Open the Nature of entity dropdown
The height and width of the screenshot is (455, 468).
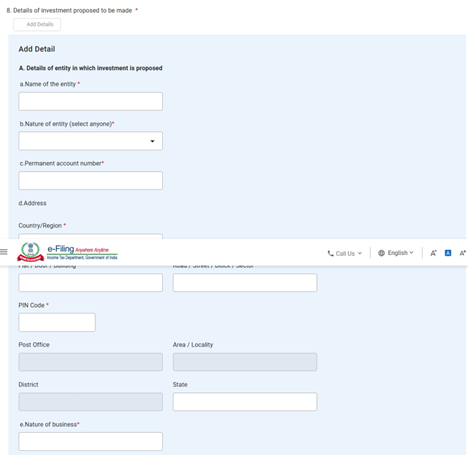[x=90, y=141]
